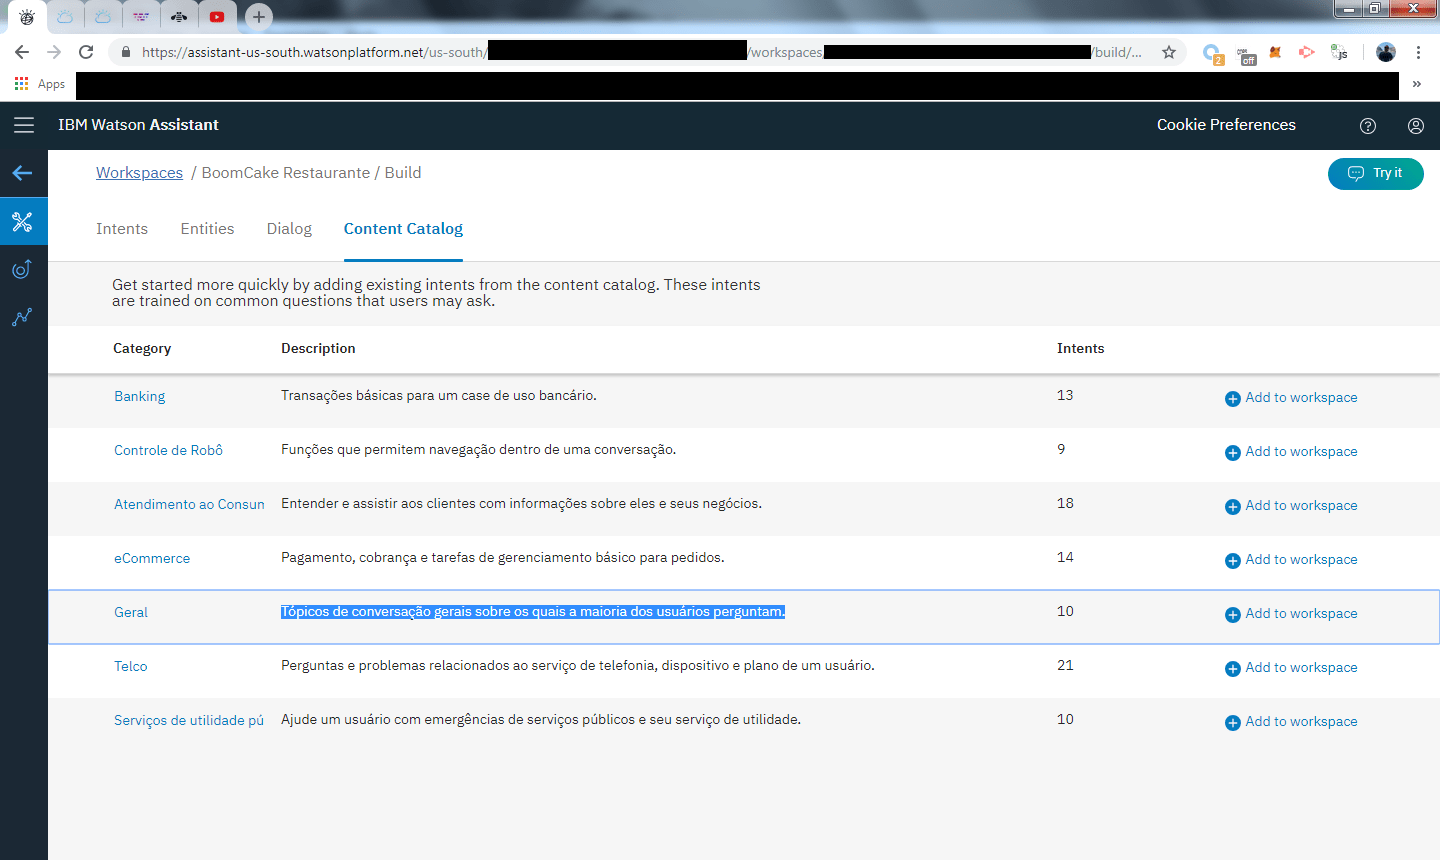This screenshot has width=1440, height=860.
Task: Open the Banking category
Action: click(x=139, y=397)
